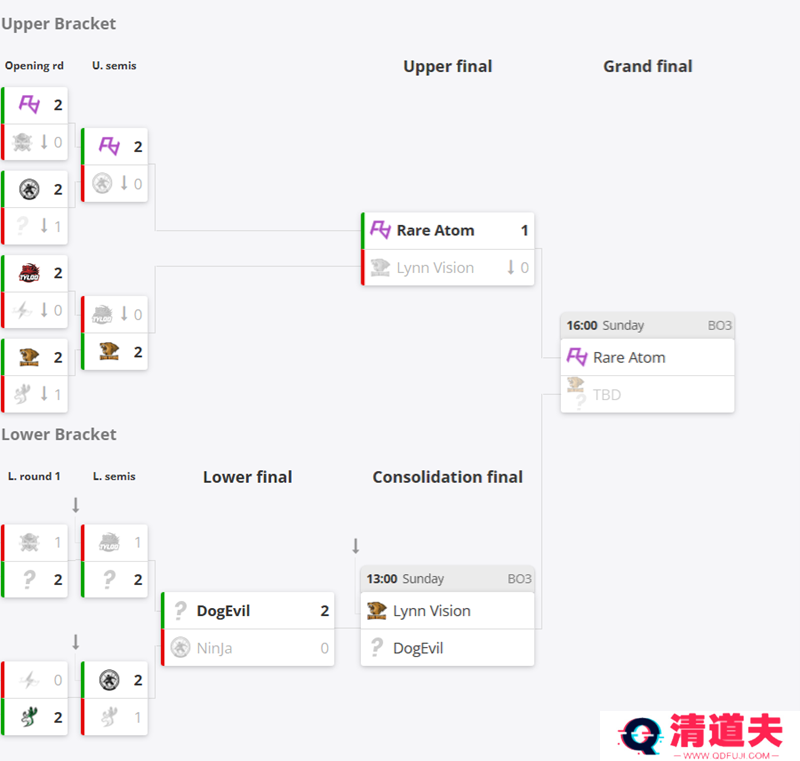Click the drop-down arrow above Consolidation final

coord(356,546)
